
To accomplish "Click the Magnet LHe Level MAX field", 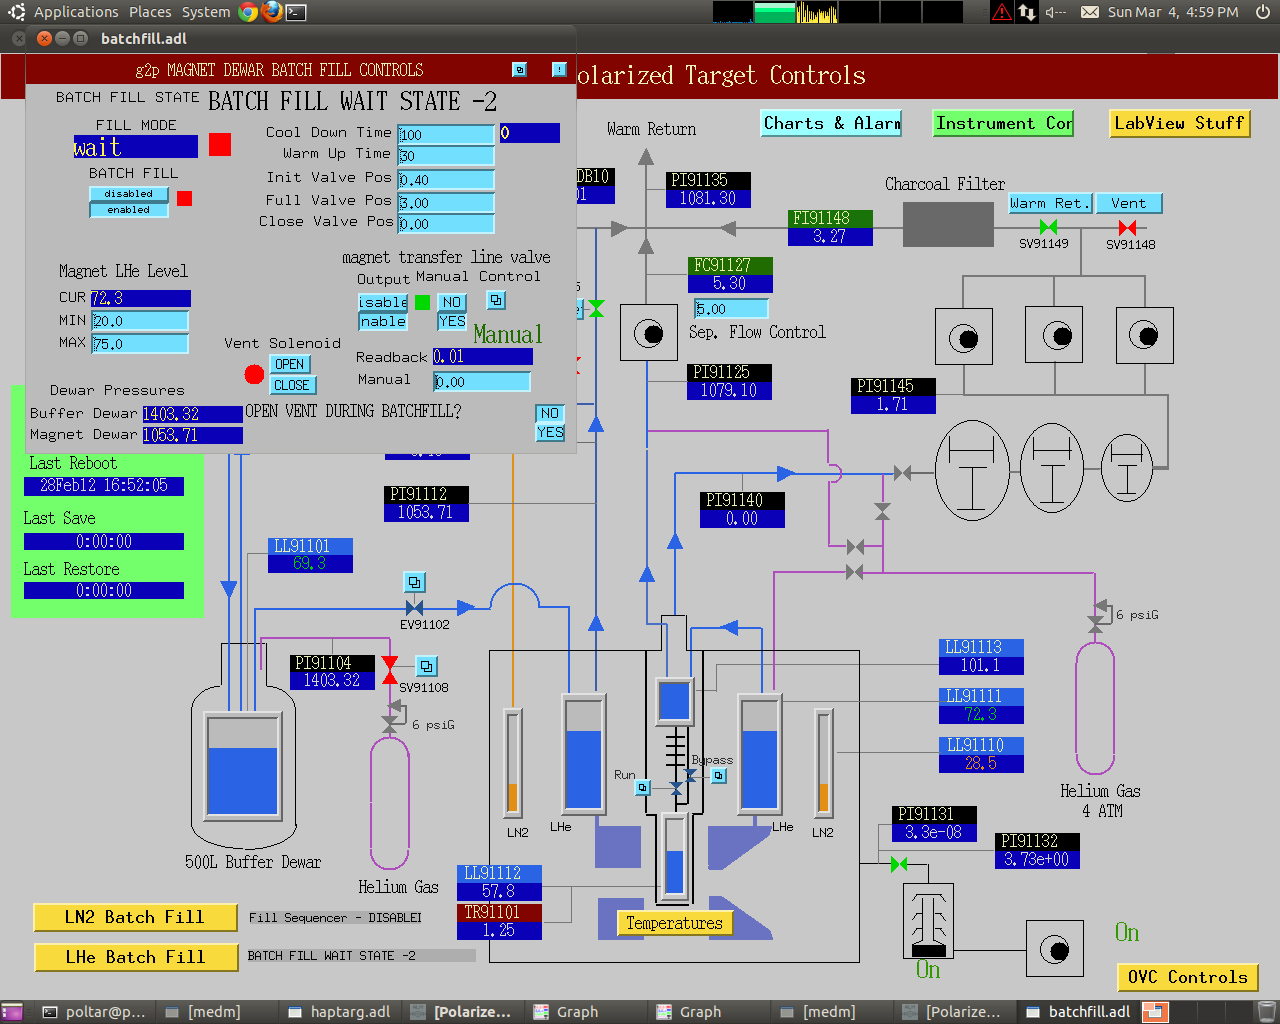I will (140, 344).
